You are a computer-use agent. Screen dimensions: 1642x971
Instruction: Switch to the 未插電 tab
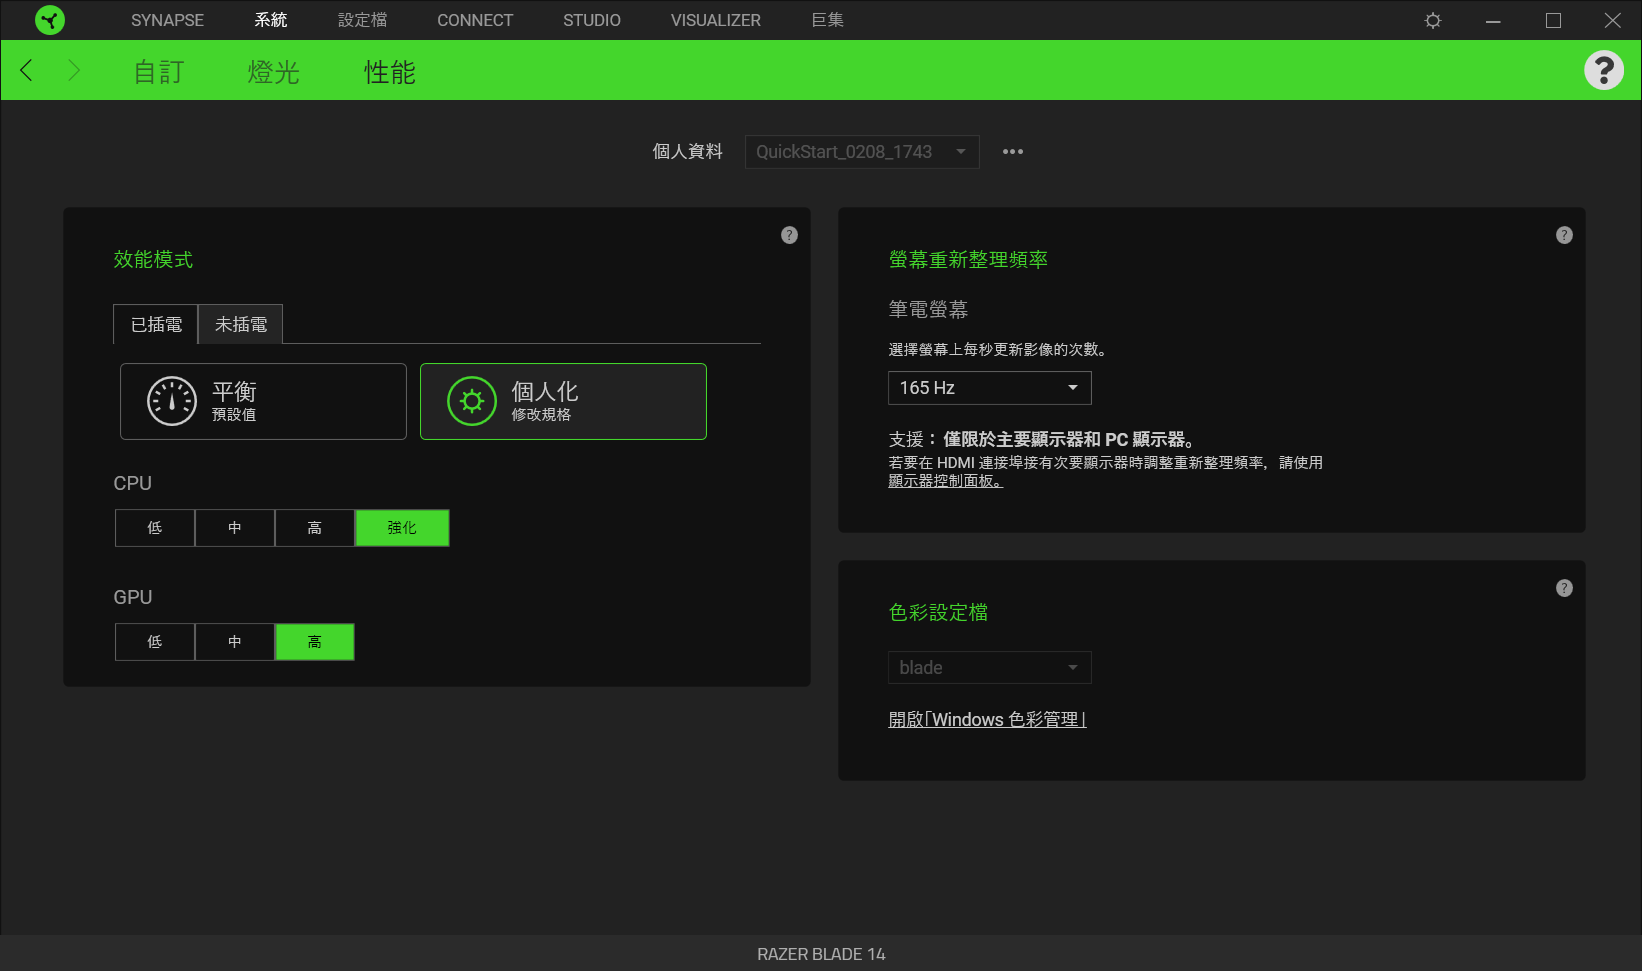(x=241, y=325)
